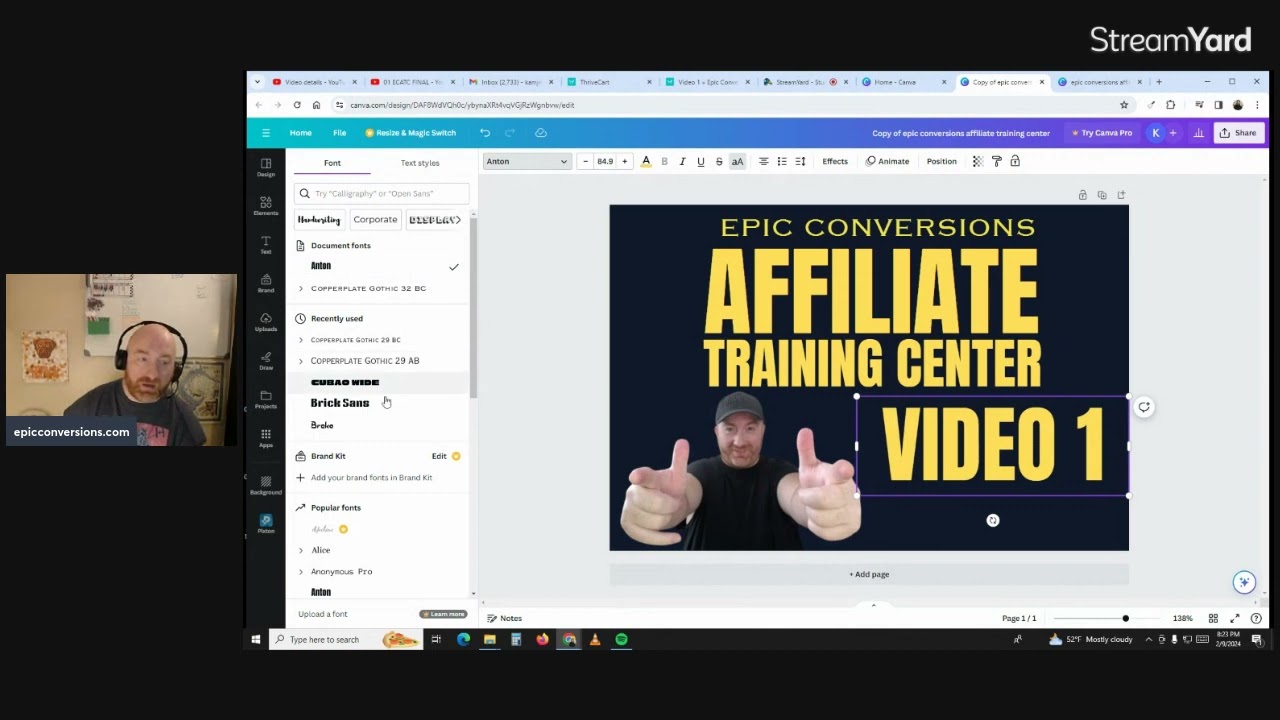Screen dimensions: 1280x720
Task: Open Resize & Magic Switch
Action: click(410, 133)
